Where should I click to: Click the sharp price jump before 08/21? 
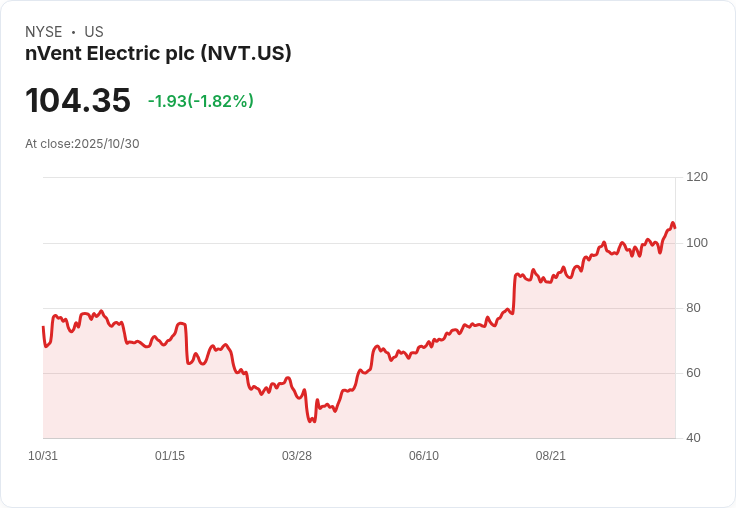(x=514, y=293)
